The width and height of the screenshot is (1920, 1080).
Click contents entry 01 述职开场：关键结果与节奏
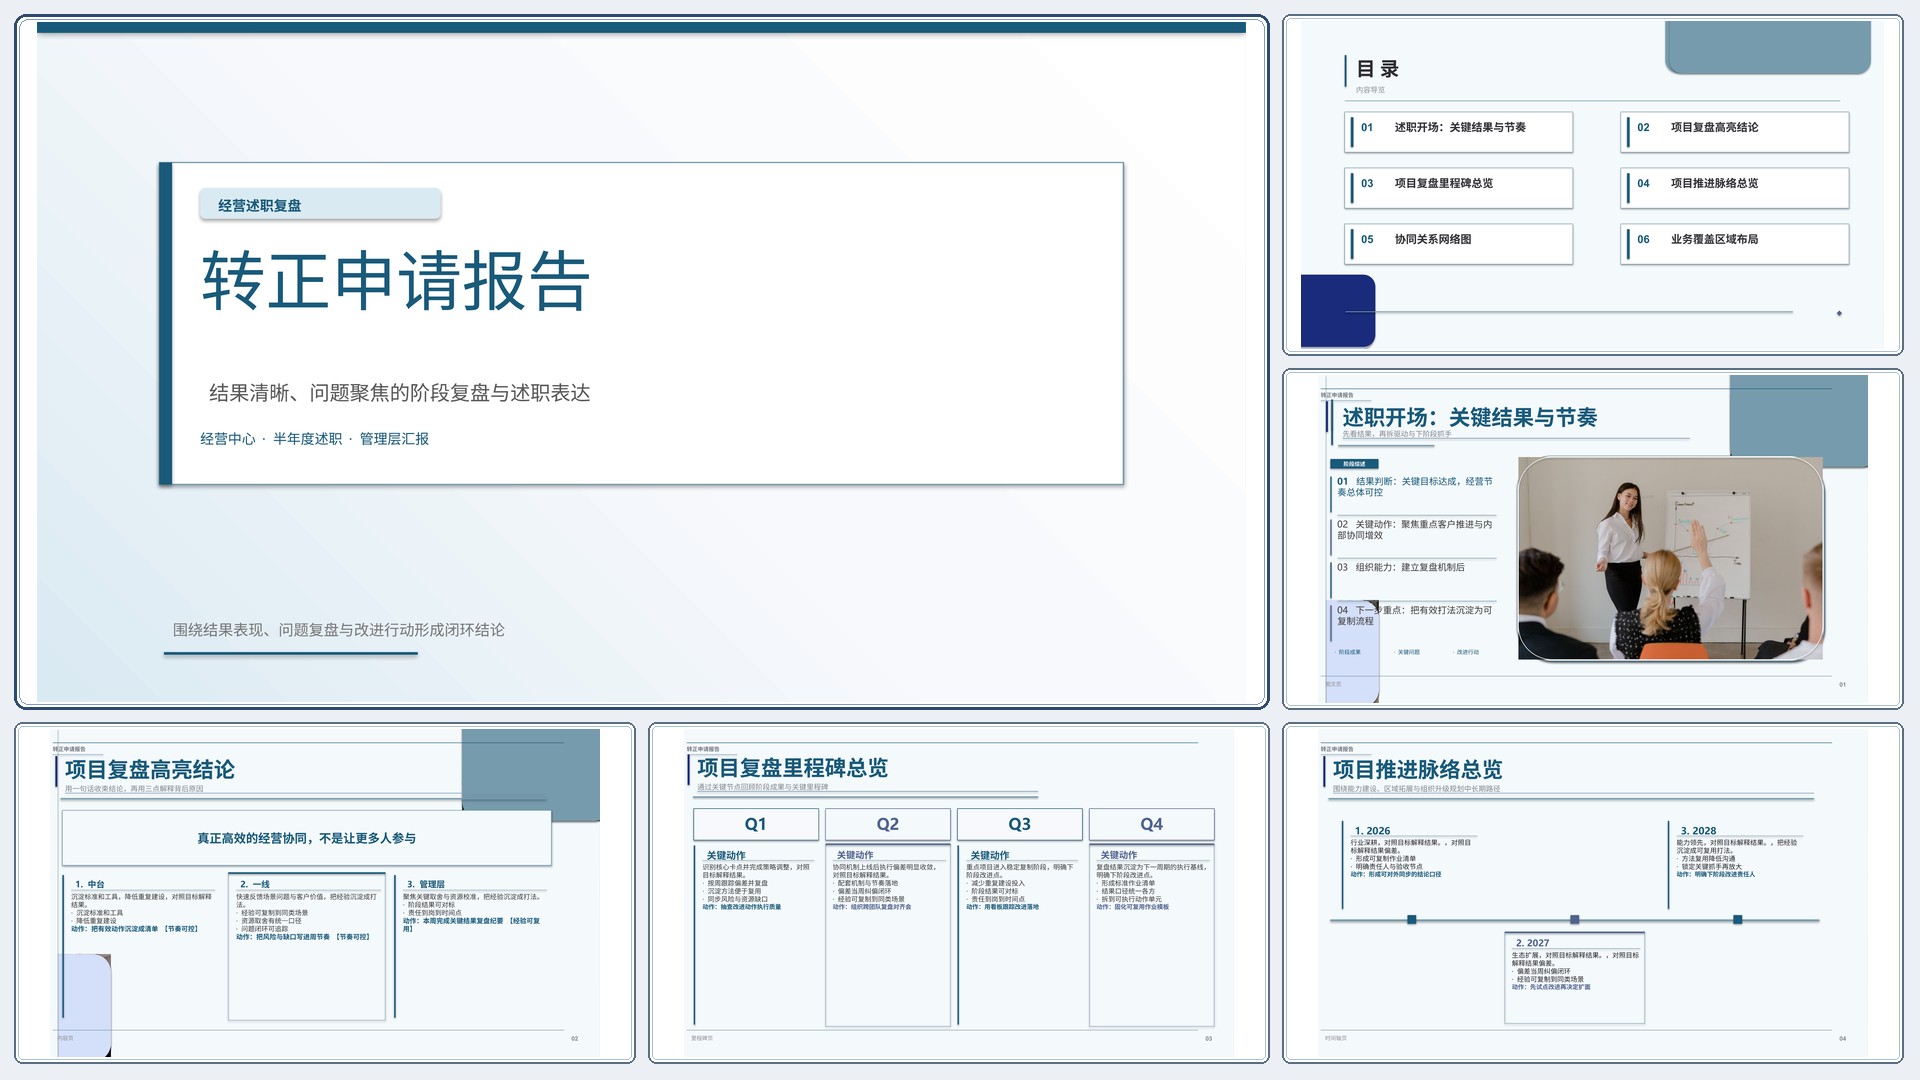pos(1459,132)
